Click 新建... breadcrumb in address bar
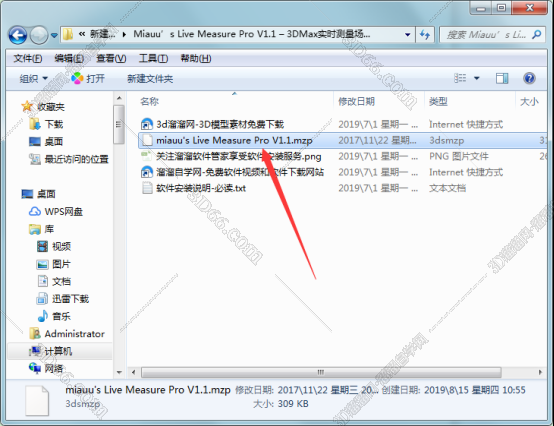Screen dimensions: 554x426 click(x=102, y=34)
